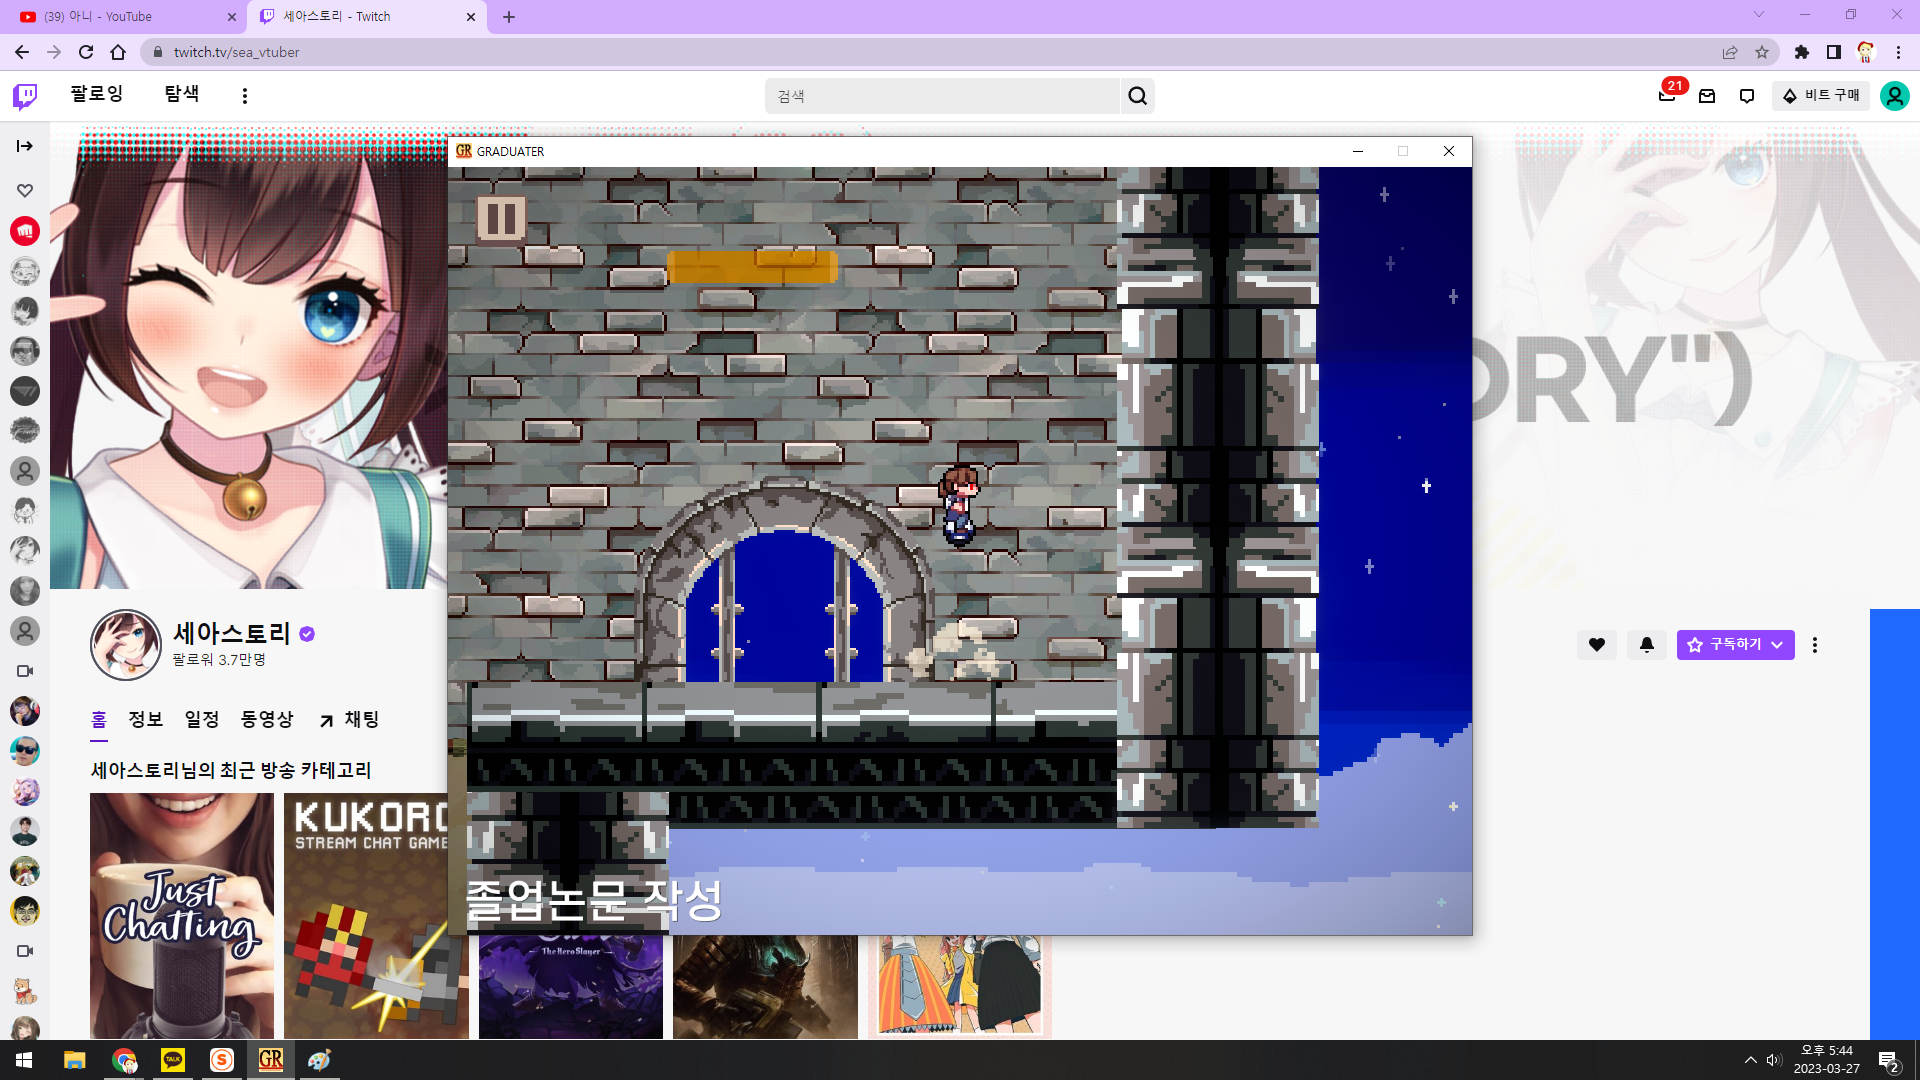Minimize the GRADUATER window
The image size is (1920, 1080).
coord(1358,151)
